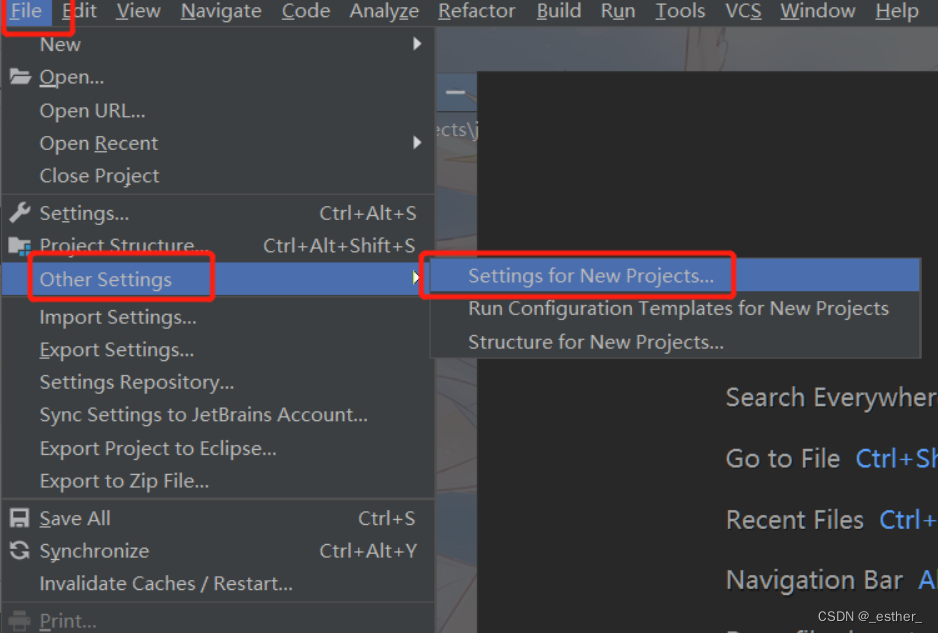Select Save All menu item
This screenshot has width=938, height=633.
pos(218,519)
